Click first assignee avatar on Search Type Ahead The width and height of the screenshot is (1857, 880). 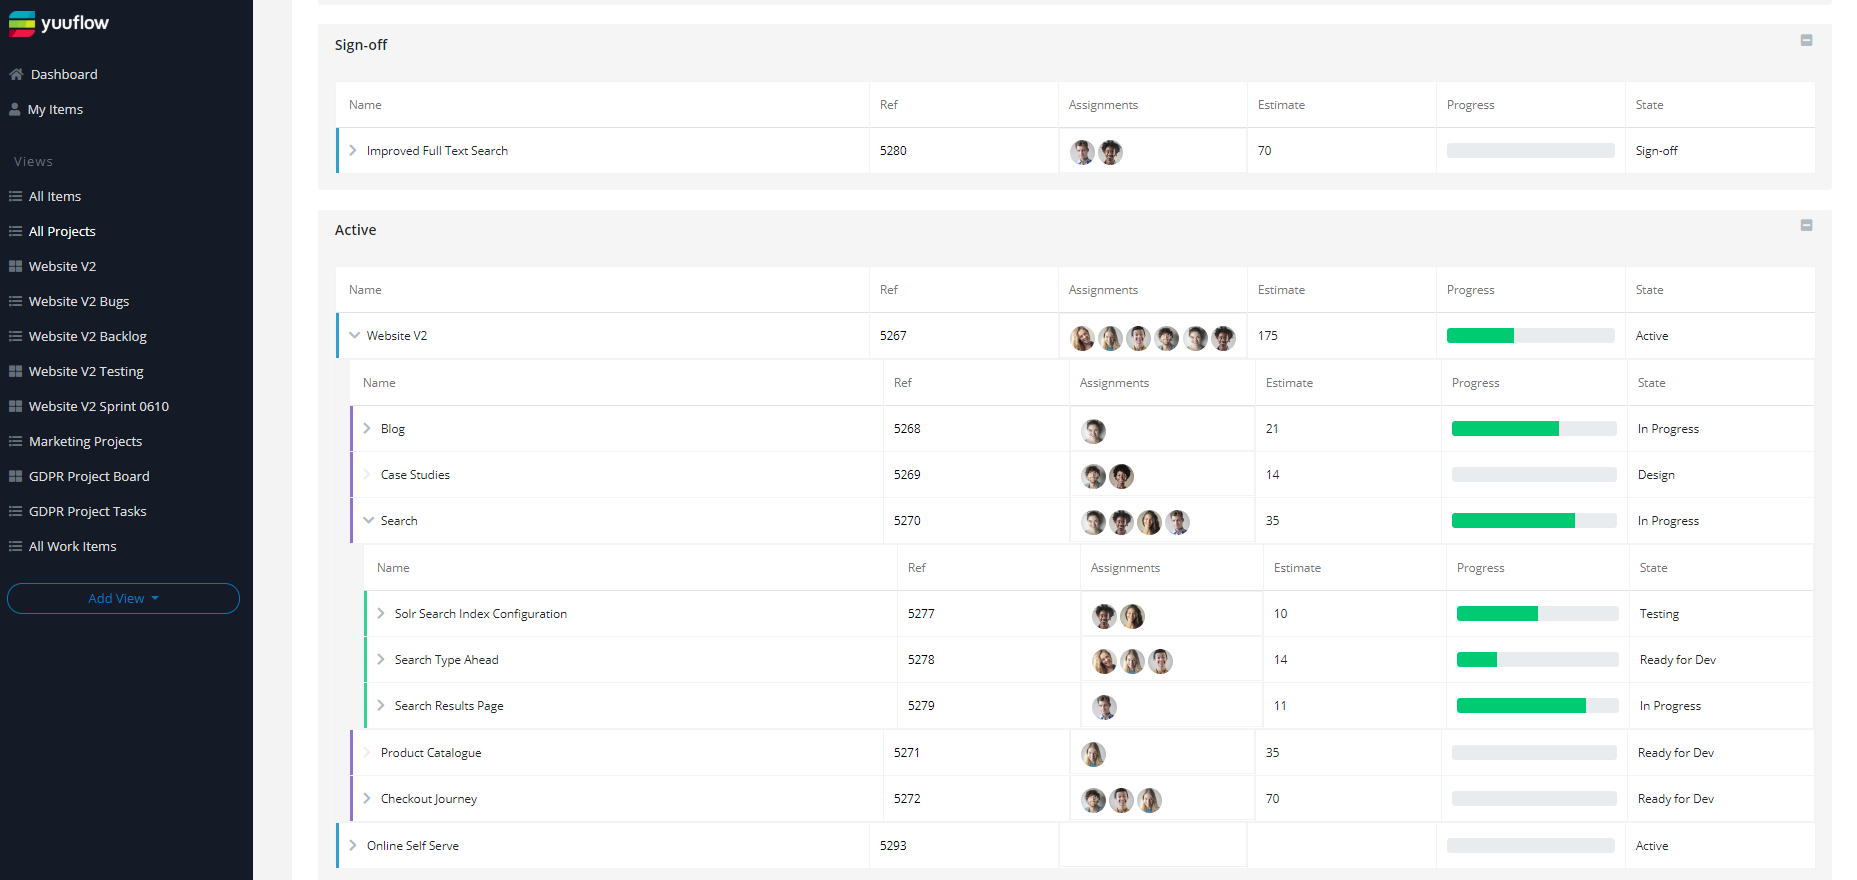point(1104,661)
